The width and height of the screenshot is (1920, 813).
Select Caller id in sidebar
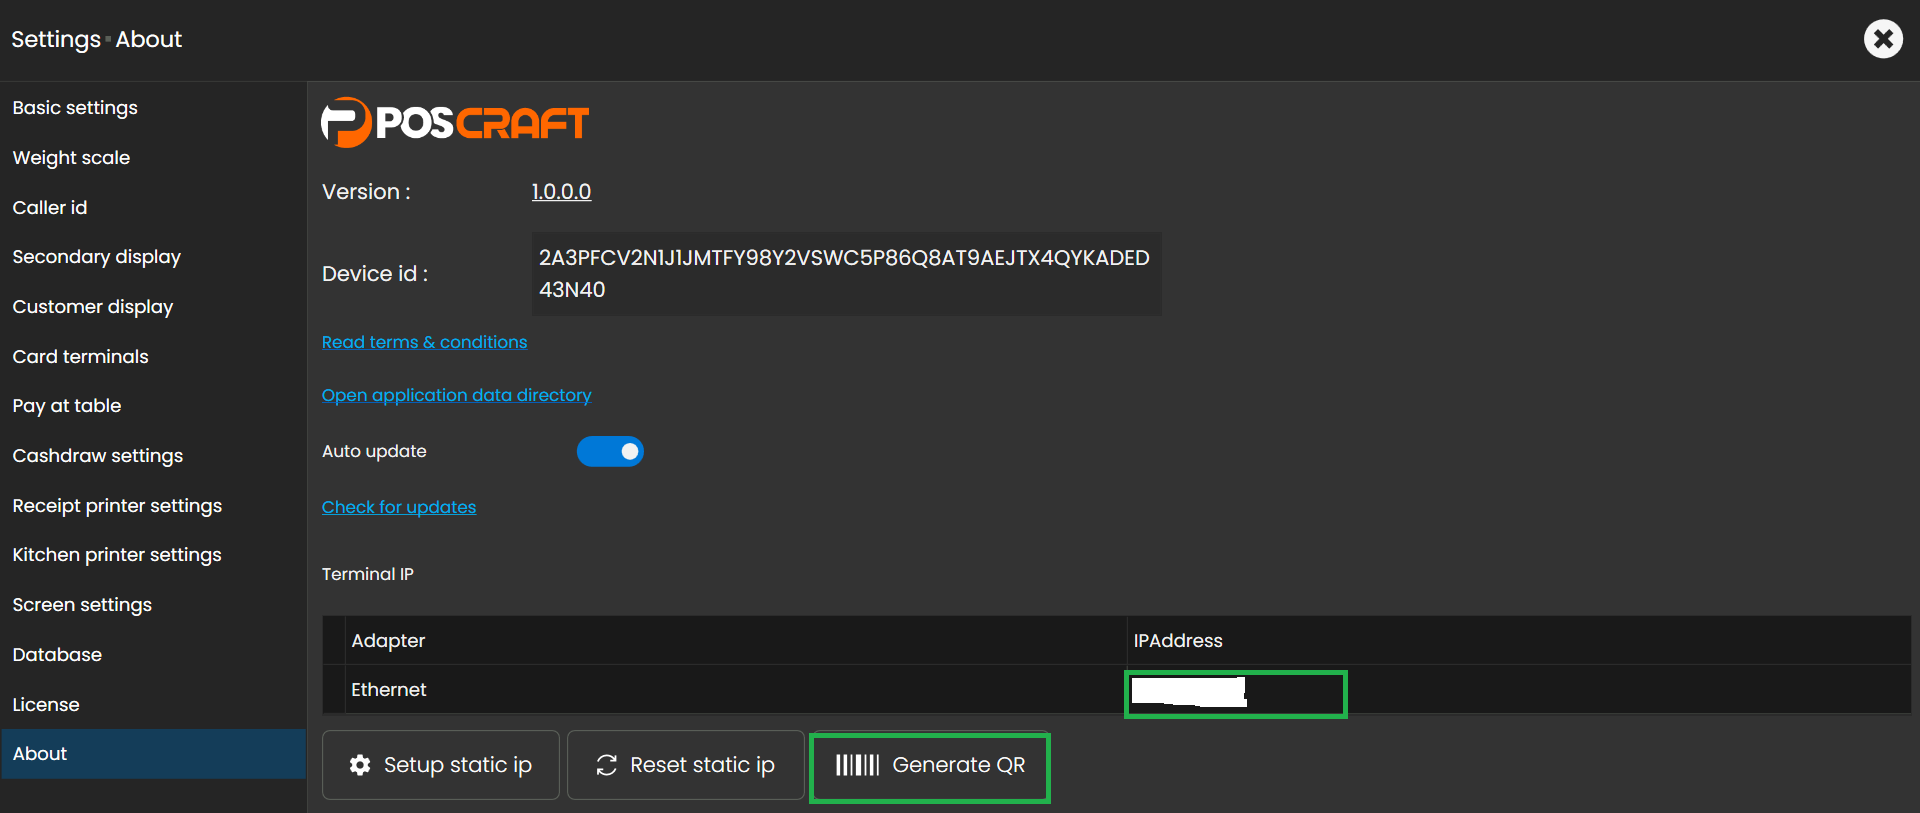(x=50, y=208)
